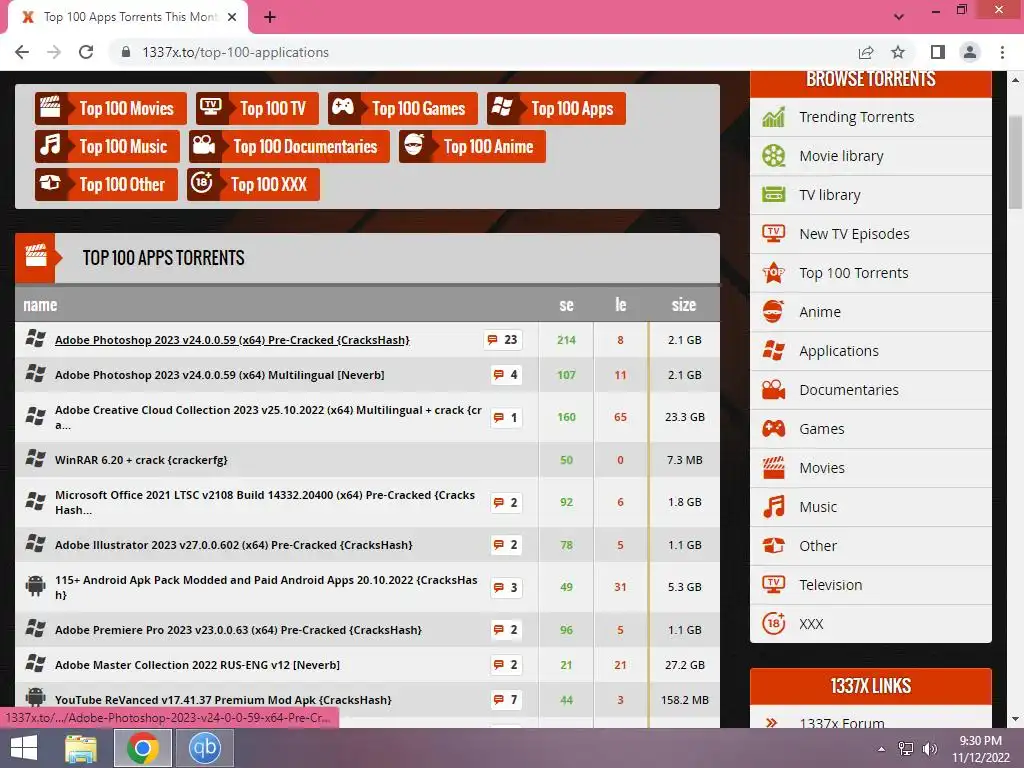Open qBittorrent from the taskbar

[205, 748]
